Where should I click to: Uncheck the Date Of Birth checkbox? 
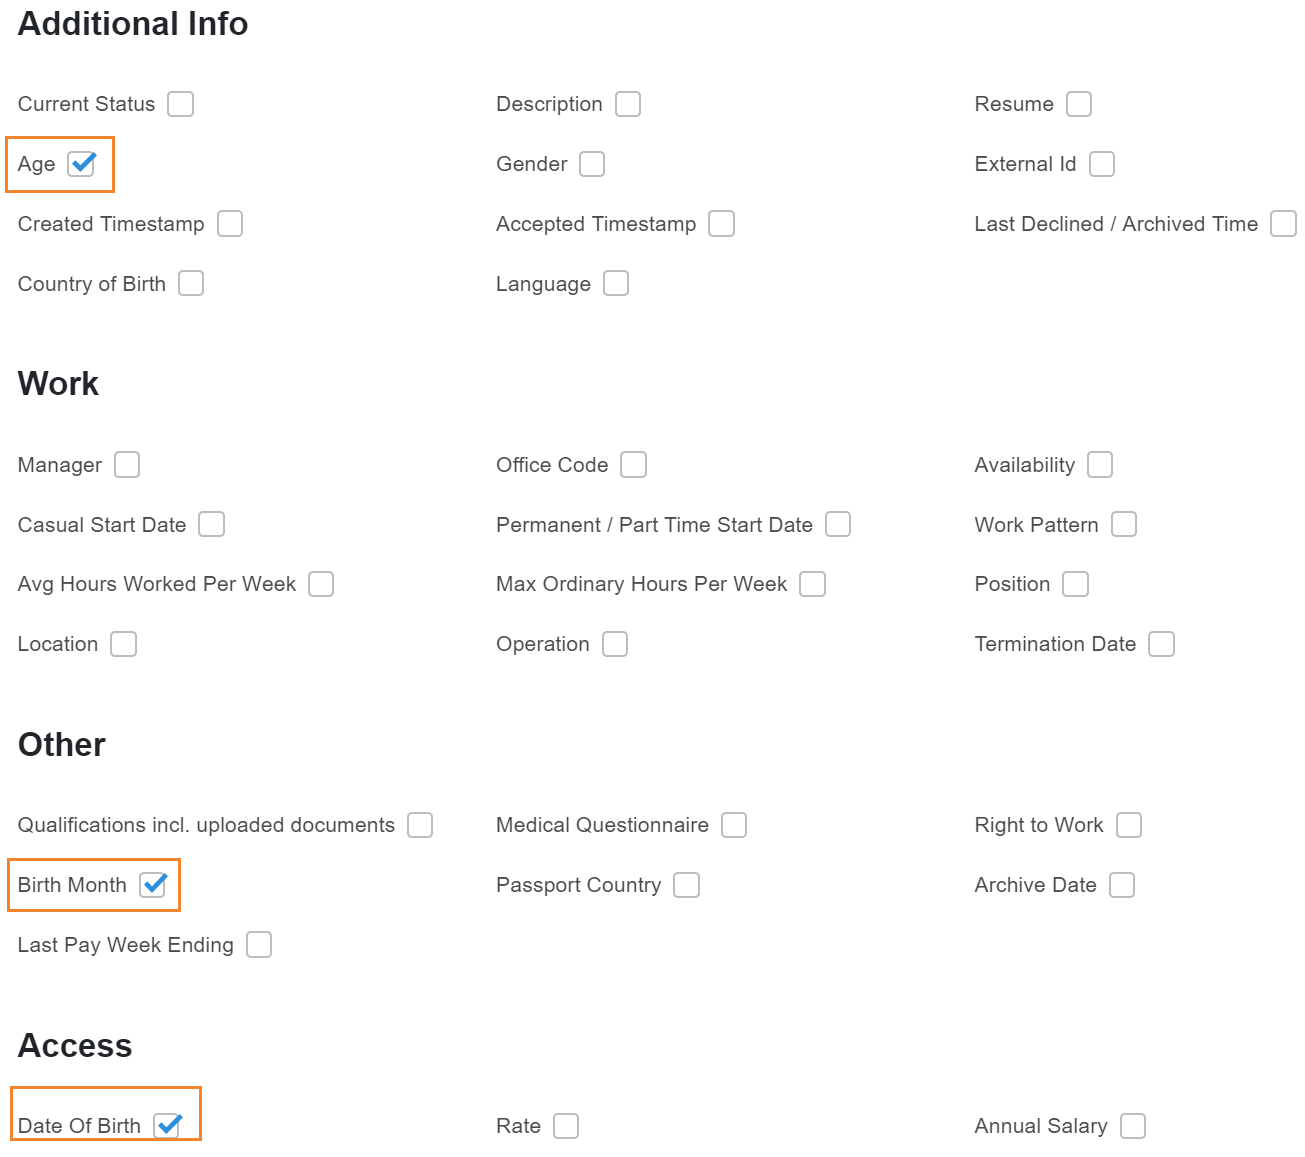(167, 1126)
